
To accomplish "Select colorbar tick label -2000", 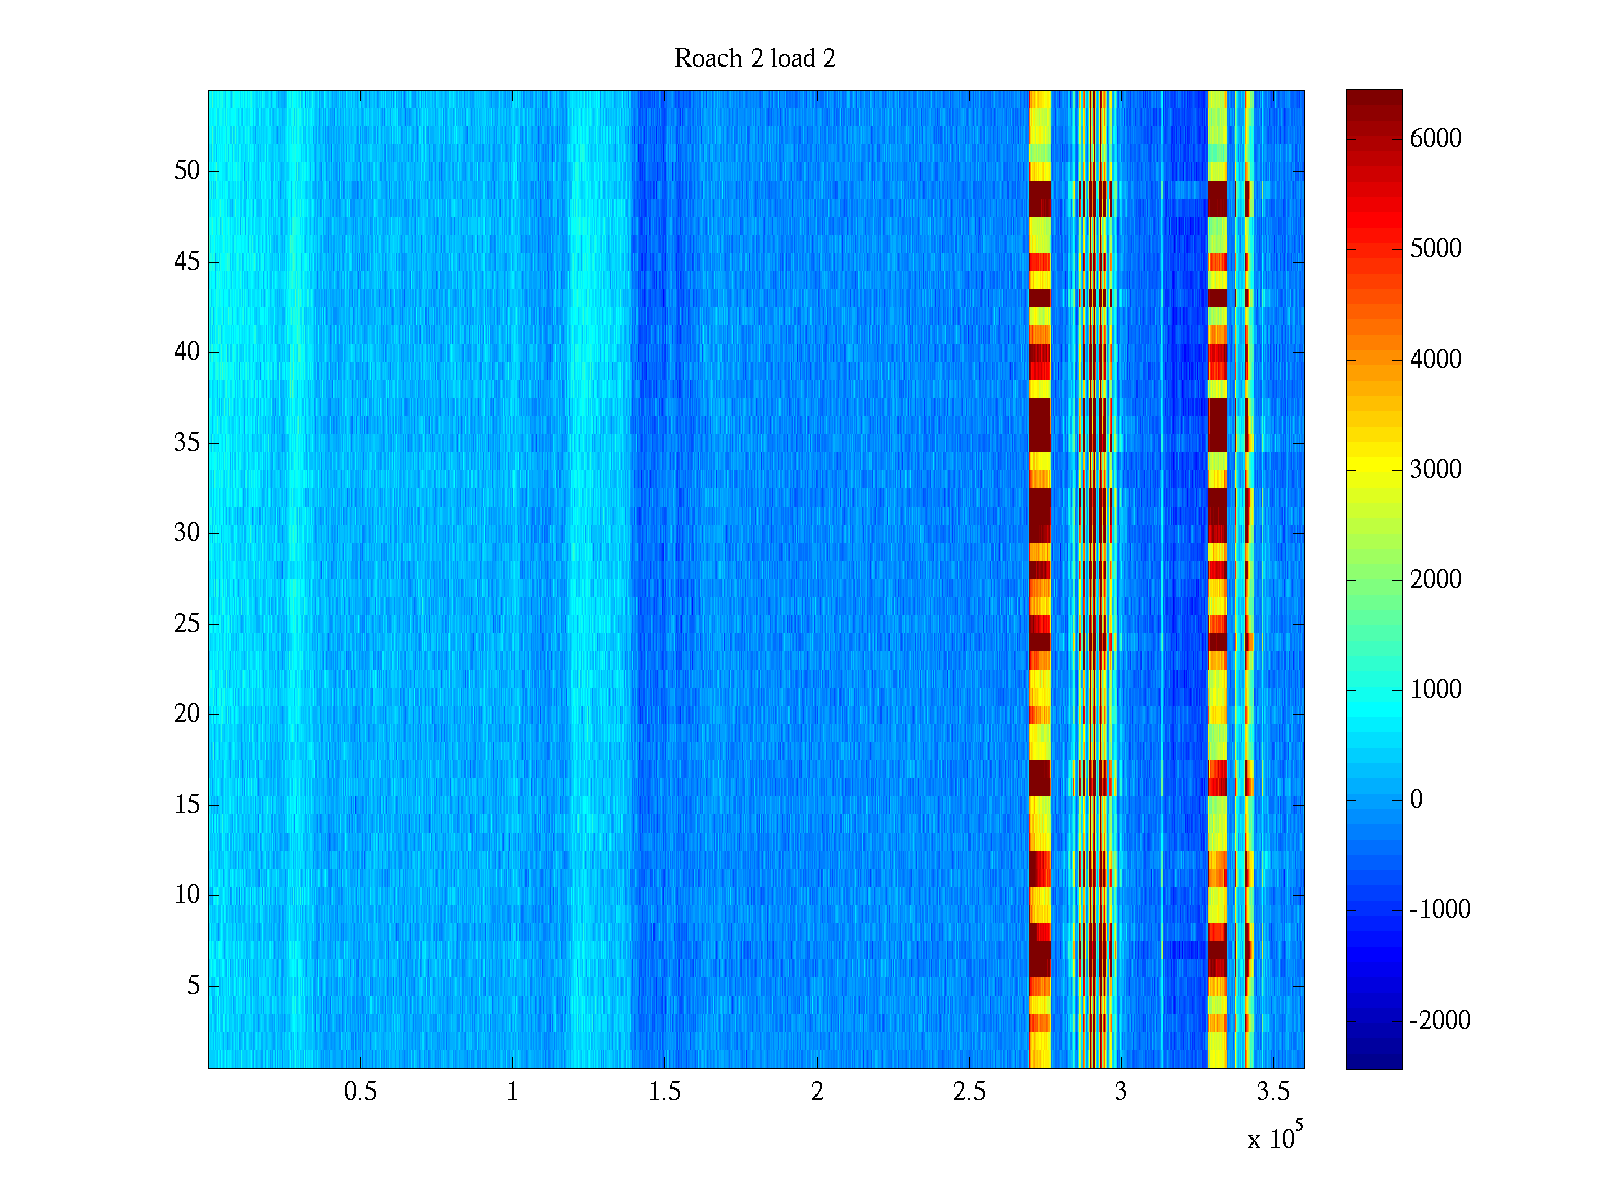I will tap(1439, 1020).
